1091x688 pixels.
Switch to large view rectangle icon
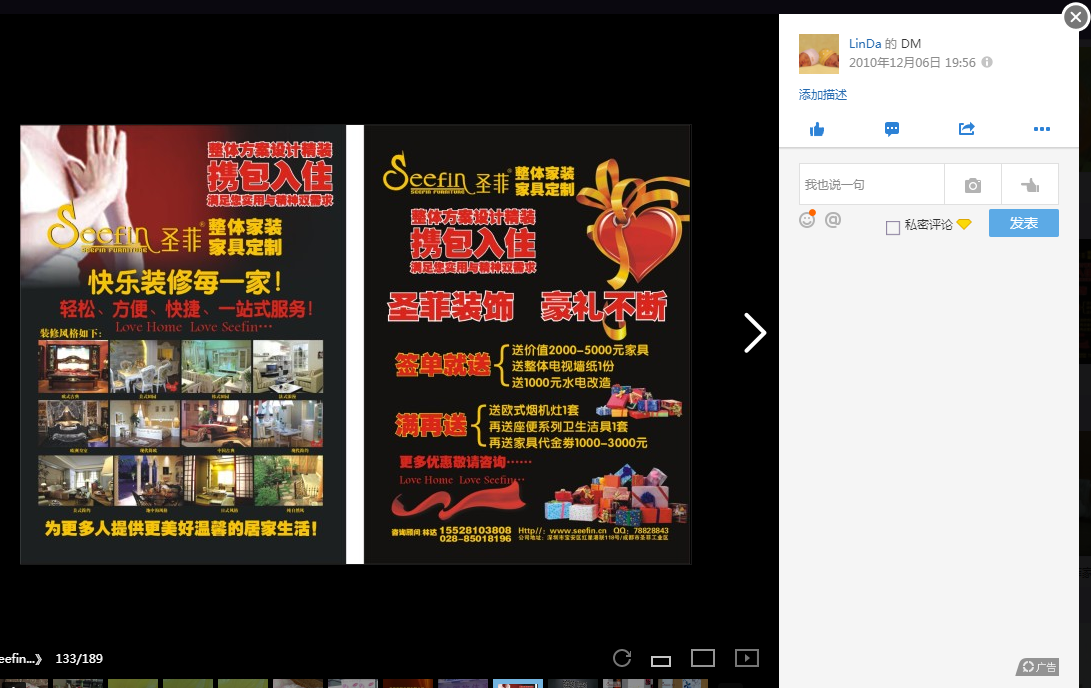click(703, 657)
